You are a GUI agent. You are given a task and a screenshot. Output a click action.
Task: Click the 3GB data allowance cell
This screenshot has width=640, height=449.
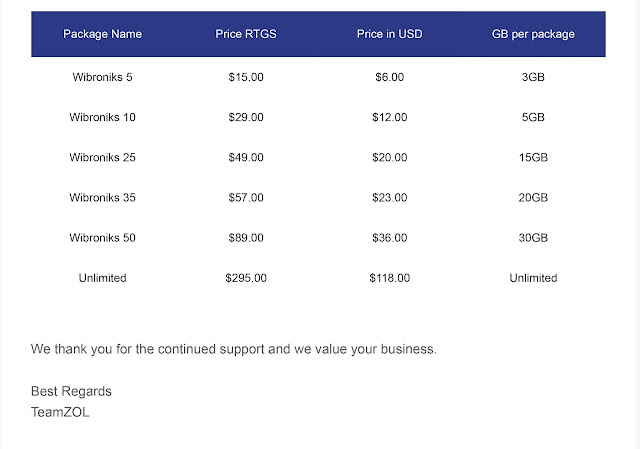[533, 77]
